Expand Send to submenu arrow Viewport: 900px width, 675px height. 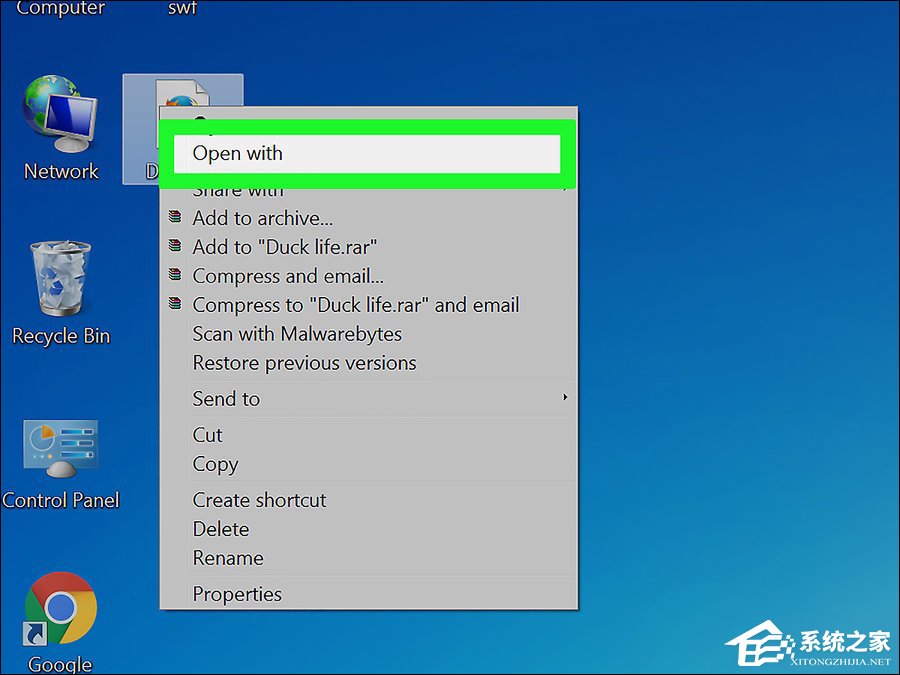pyautogui.click(x=565, y=397)
